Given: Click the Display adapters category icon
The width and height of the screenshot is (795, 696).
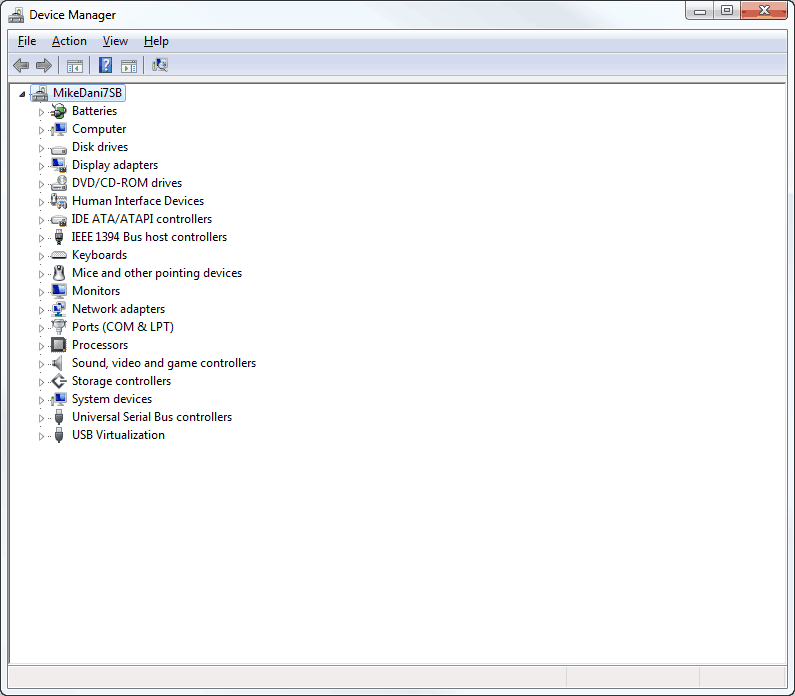Looking at the screenshot, I should pos(59,165).
